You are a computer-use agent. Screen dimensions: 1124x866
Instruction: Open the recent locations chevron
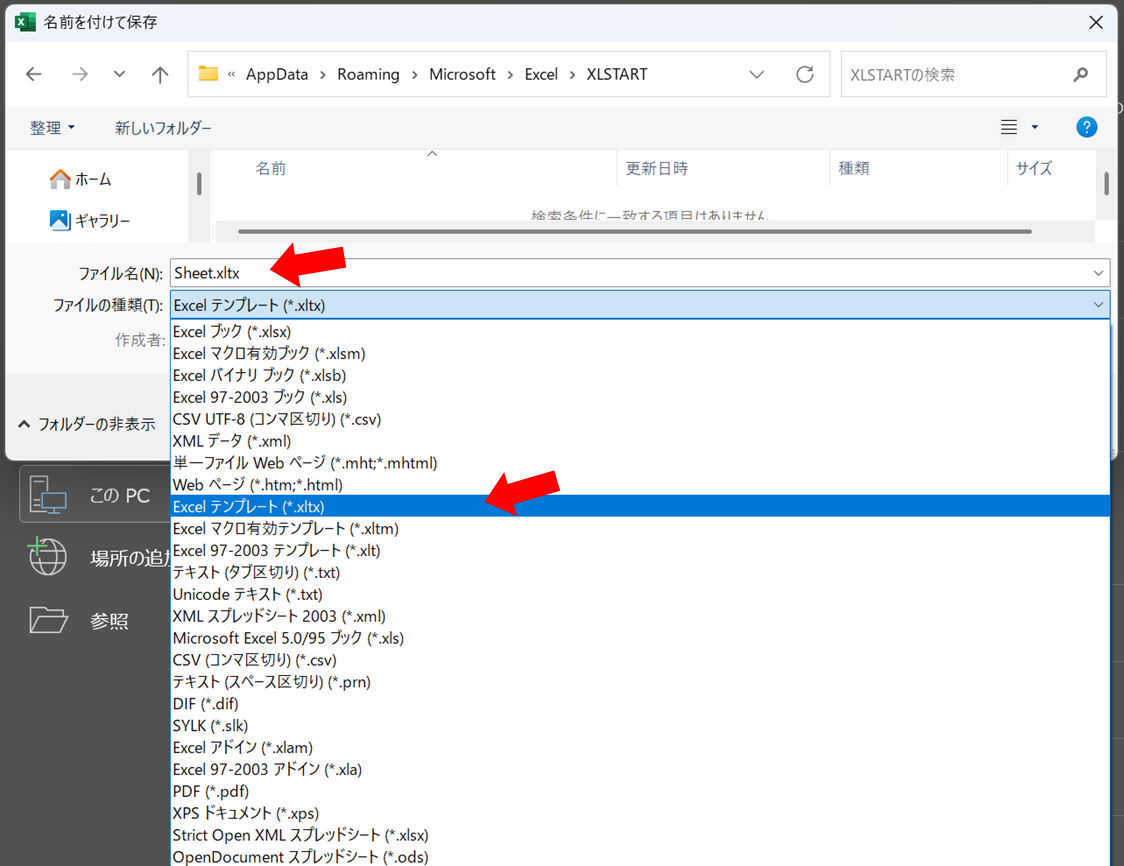(x=119, y=74)
